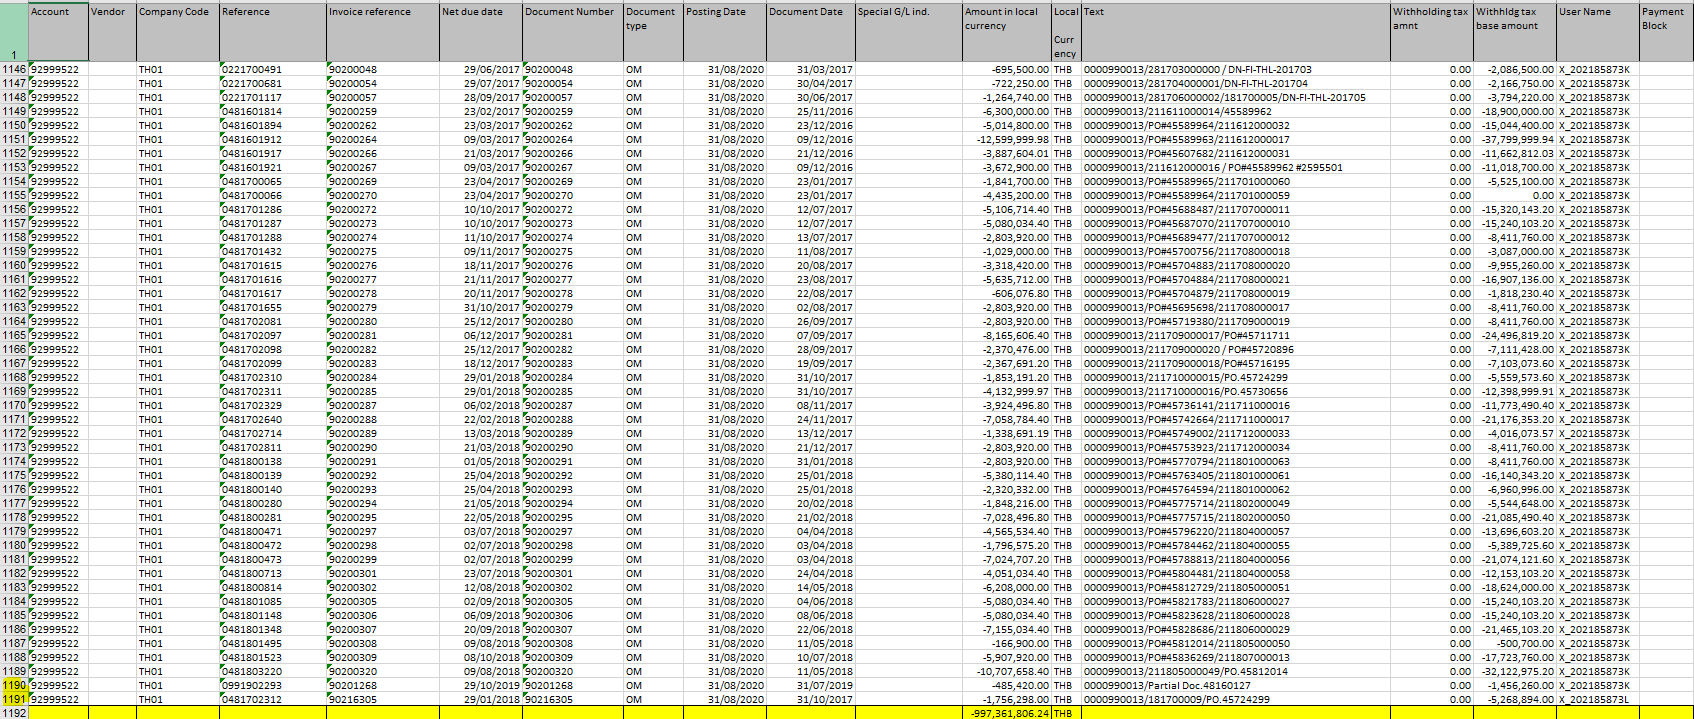The image size is (1694, 719).
Task: Click the Document Number column header
Action: coord(573,32)
